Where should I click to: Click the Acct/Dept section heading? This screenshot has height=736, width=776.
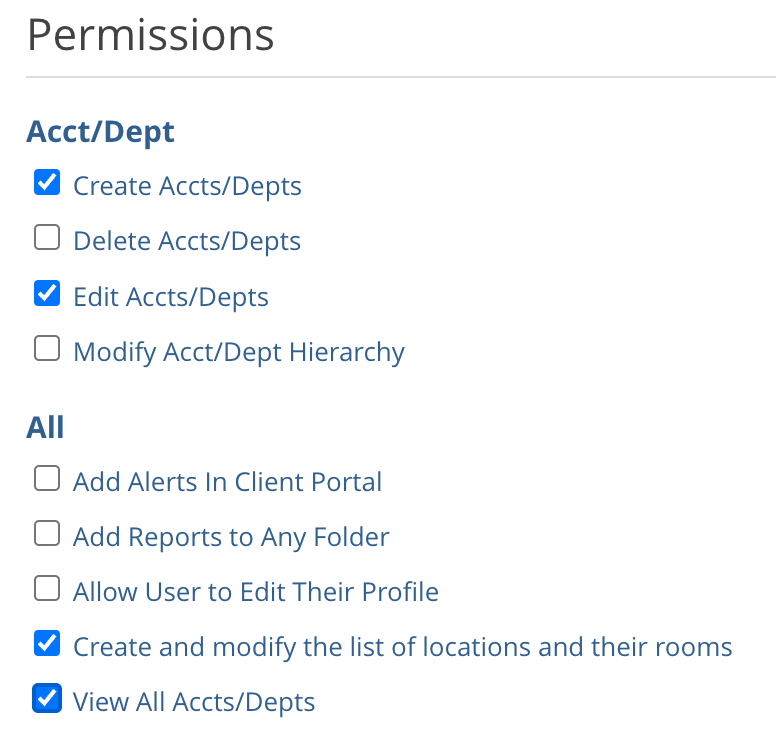[100, 131]
